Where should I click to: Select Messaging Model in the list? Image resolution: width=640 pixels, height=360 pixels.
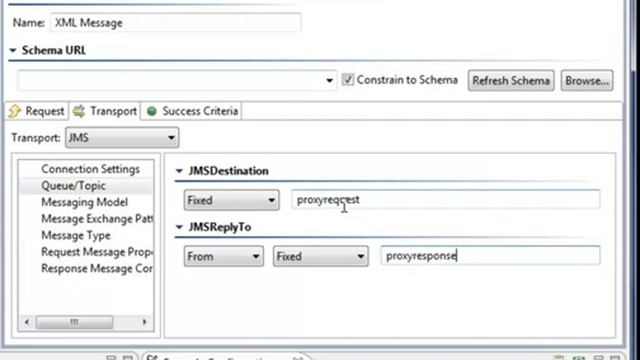tap(84, 202)
